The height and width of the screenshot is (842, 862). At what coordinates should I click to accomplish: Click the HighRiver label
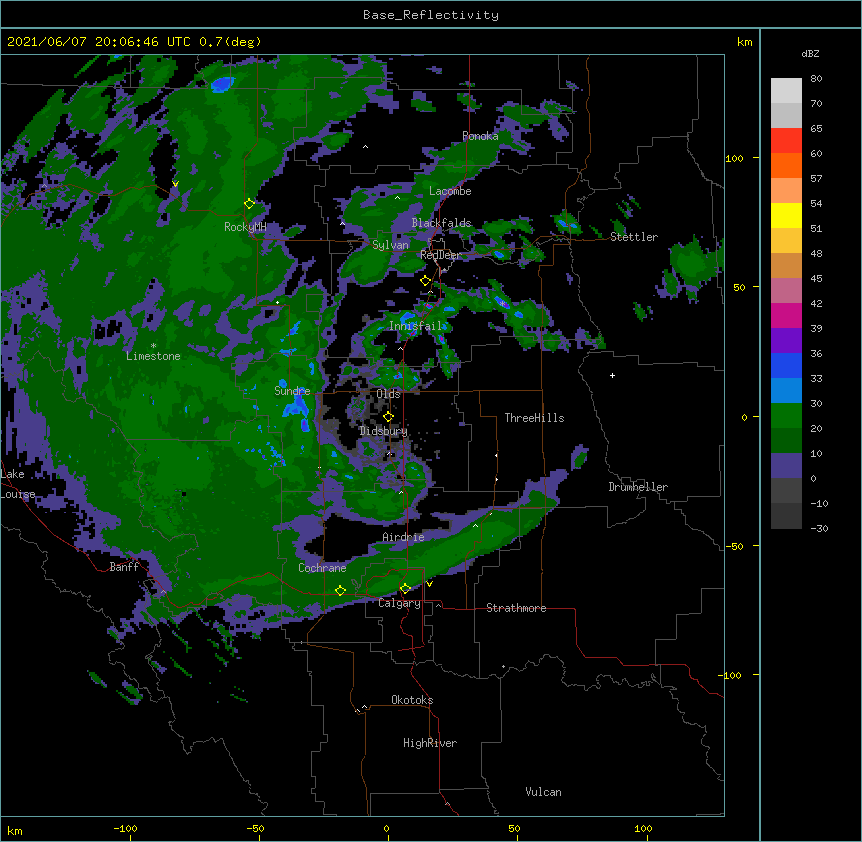pyautogui.click(x=430, y=743)
